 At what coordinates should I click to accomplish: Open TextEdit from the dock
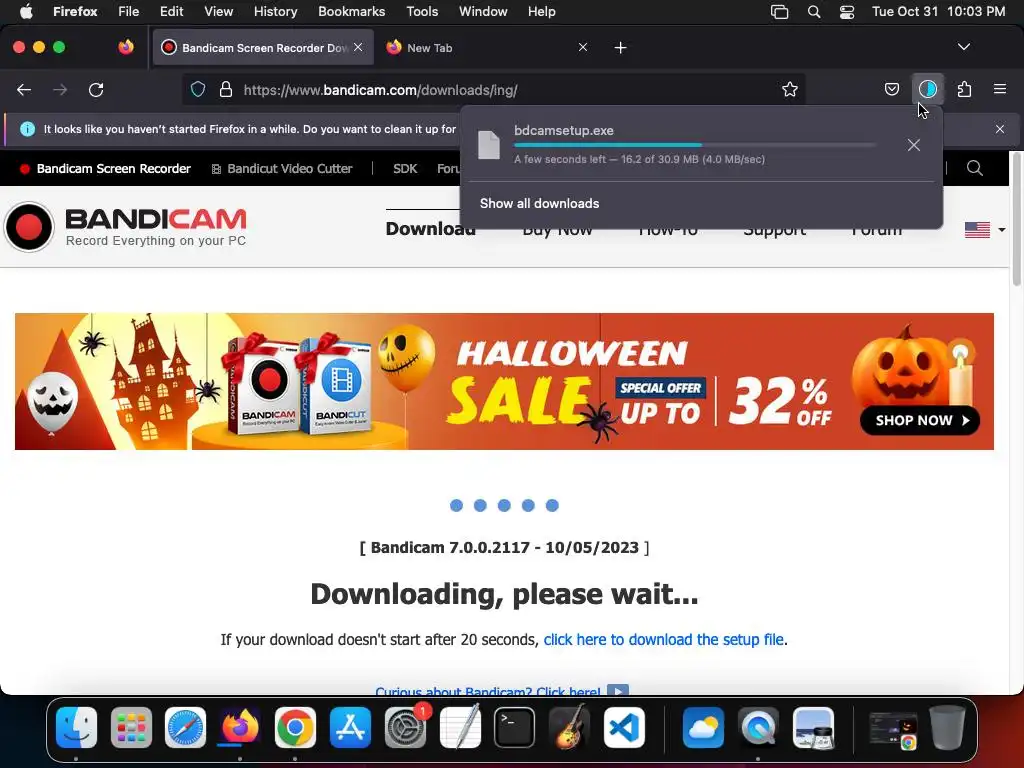pos(460,727)
